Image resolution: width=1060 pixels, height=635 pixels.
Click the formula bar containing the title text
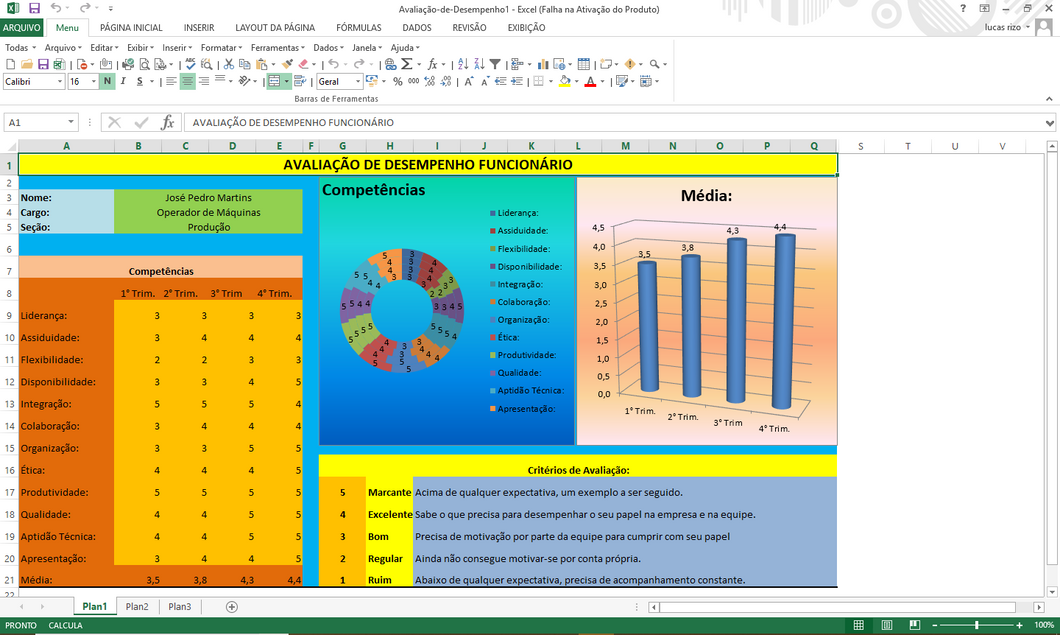click(x=600, y=123)
